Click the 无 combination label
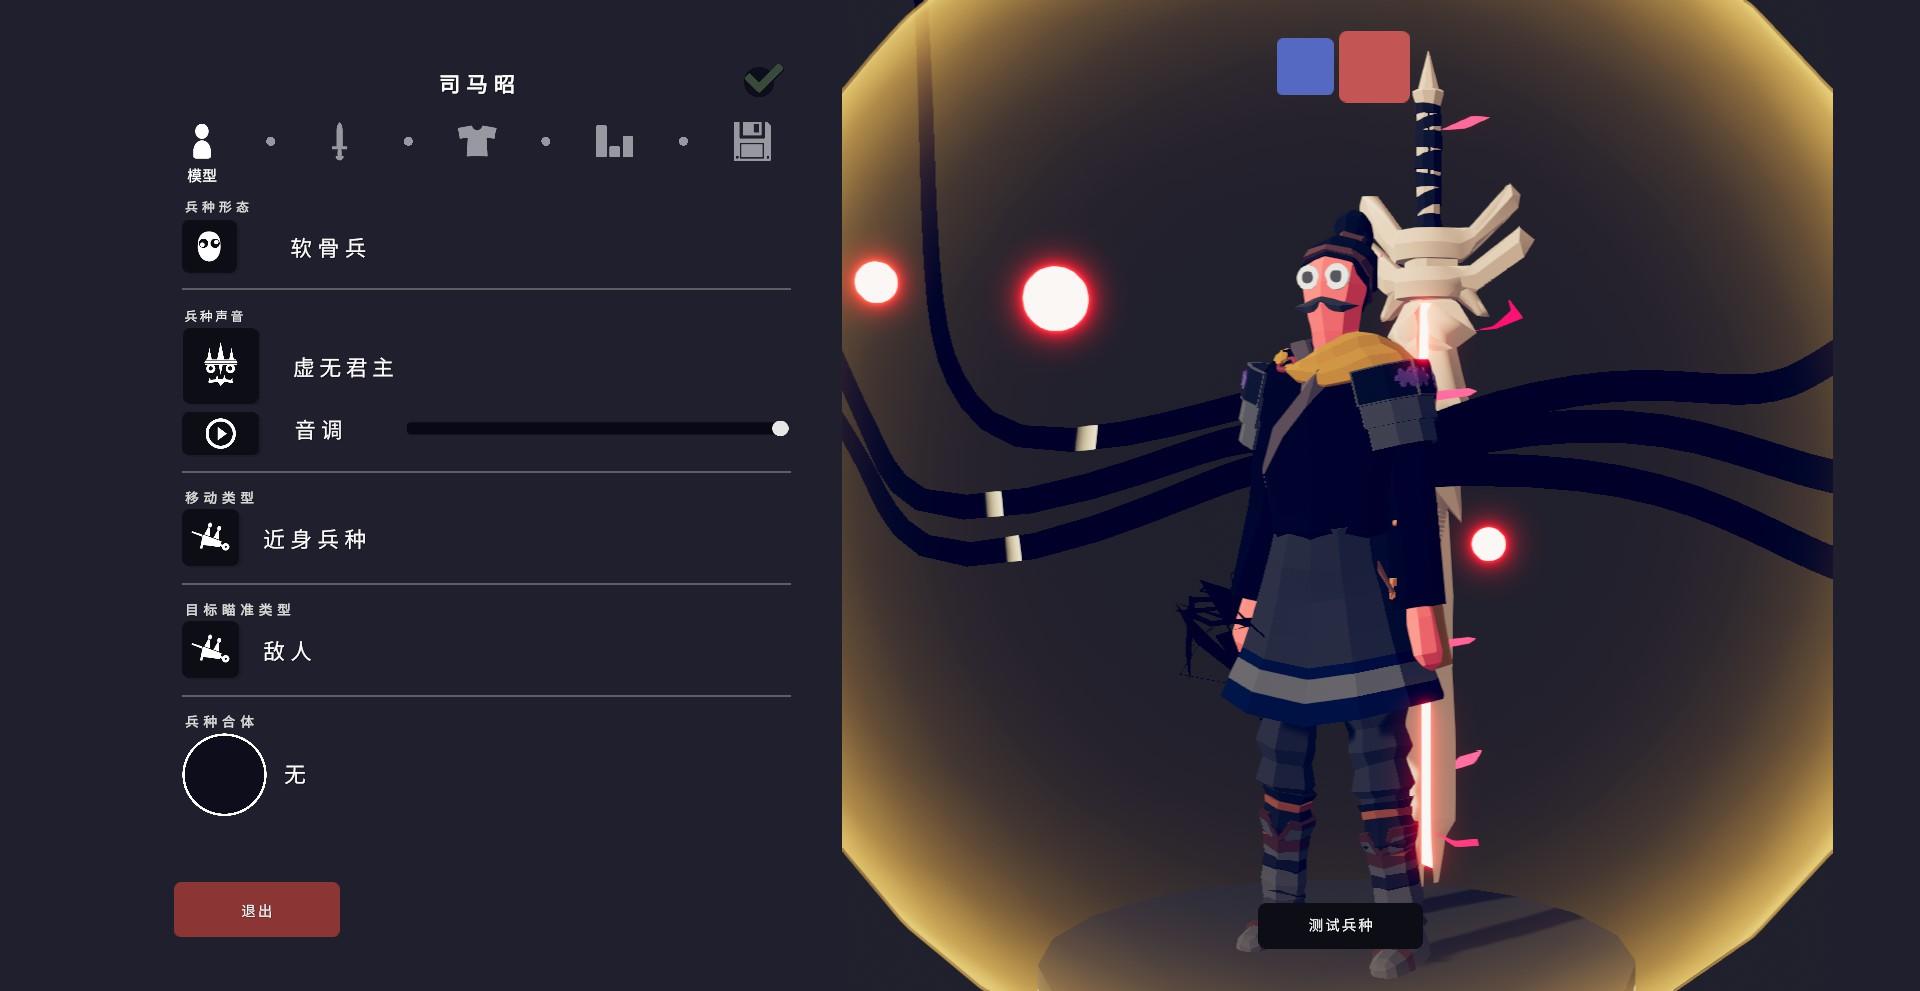The image size is (1920, 991). (x=295, y=775)
